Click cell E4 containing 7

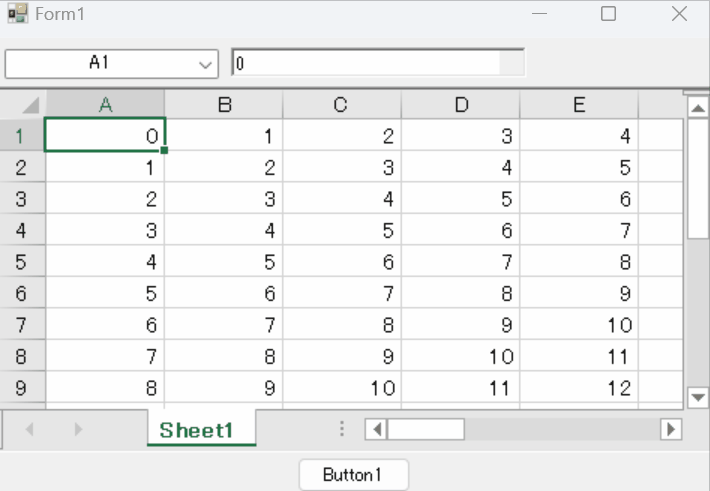click(580, 230)
